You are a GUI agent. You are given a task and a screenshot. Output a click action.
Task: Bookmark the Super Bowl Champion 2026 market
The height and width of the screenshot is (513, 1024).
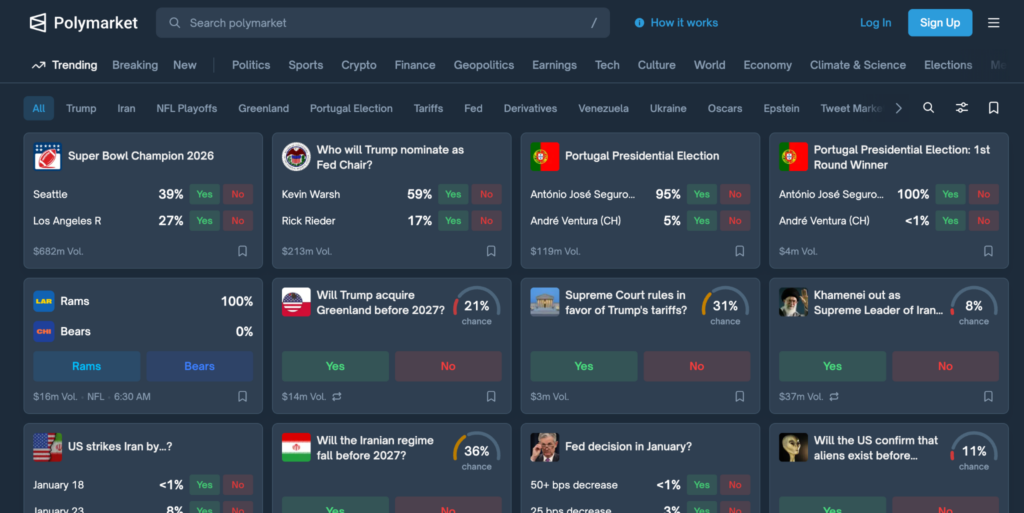[242, 252]
